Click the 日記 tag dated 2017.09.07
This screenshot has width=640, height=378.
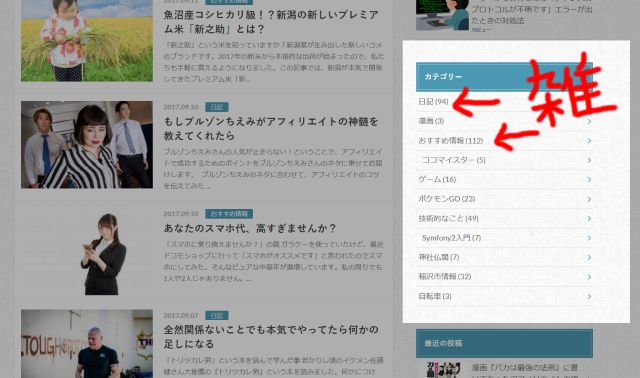coord(216,316)
